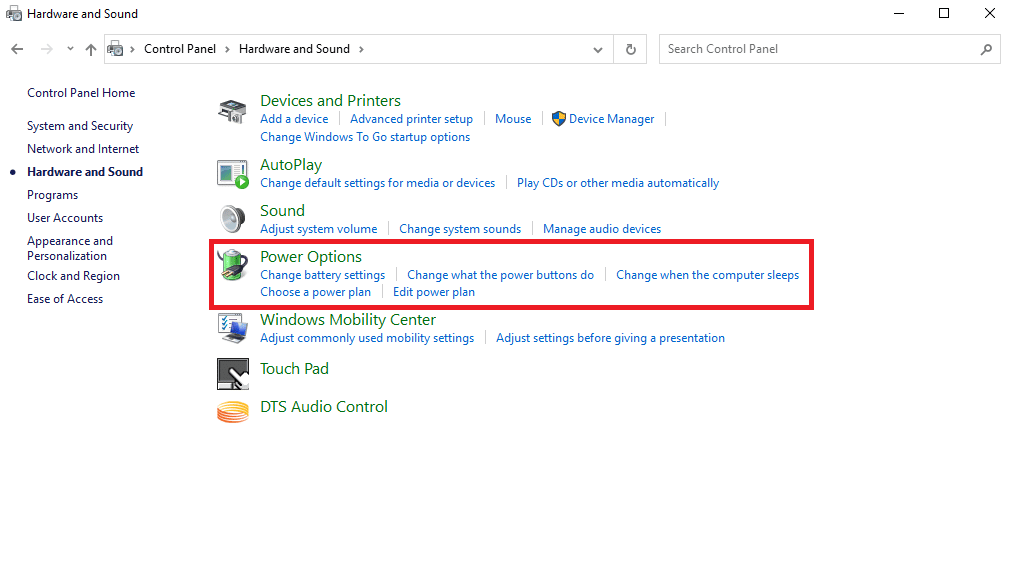Open Advanced printer setup

(x=412, y=119)
